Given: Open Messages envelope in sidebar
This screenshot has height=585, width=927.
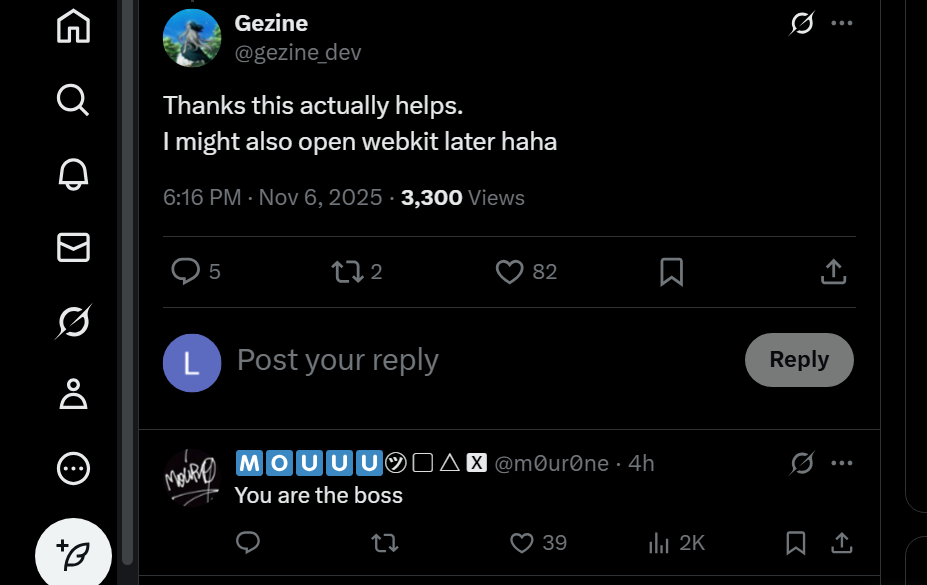Looking at the screenshot, I should [x=73, y=247].
